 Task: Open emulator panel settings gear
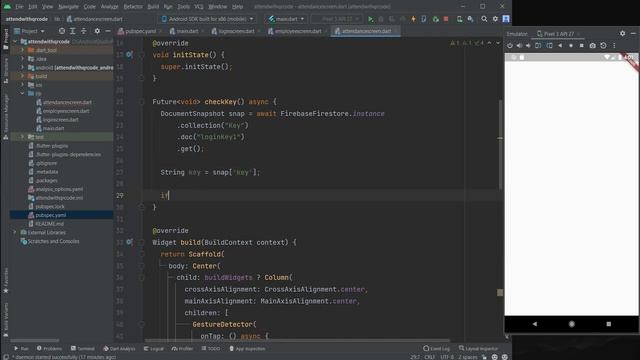click(622, 33)
